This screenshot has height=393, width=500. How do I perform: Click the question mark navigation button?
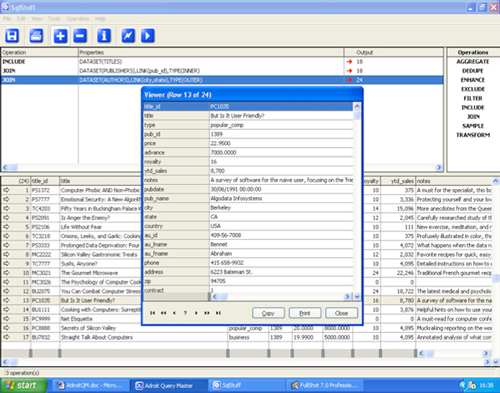(x=185, y=313)
